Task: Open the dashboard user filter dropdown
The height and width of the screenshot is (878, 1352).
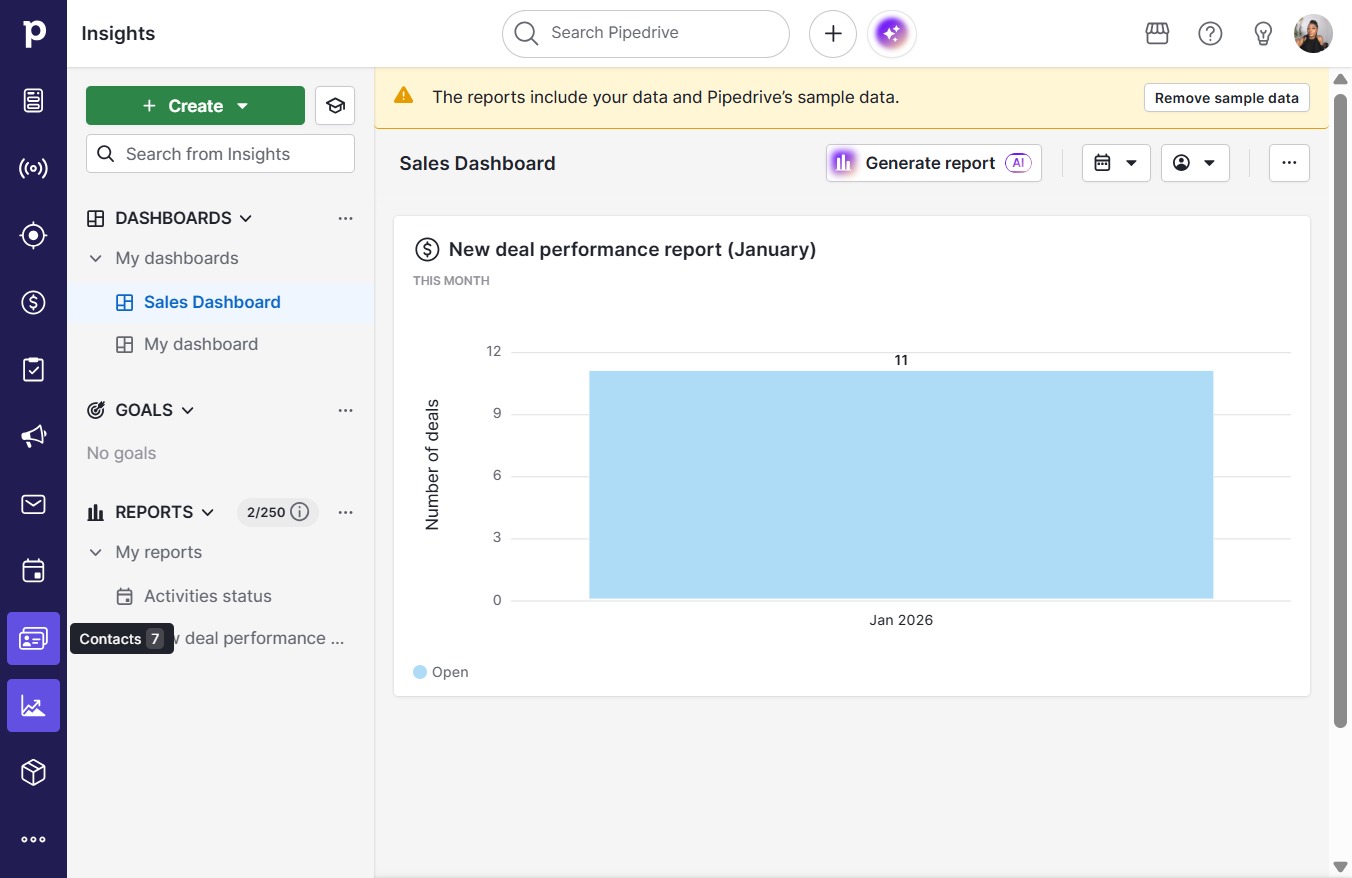Action: [x=1195, y=163]
